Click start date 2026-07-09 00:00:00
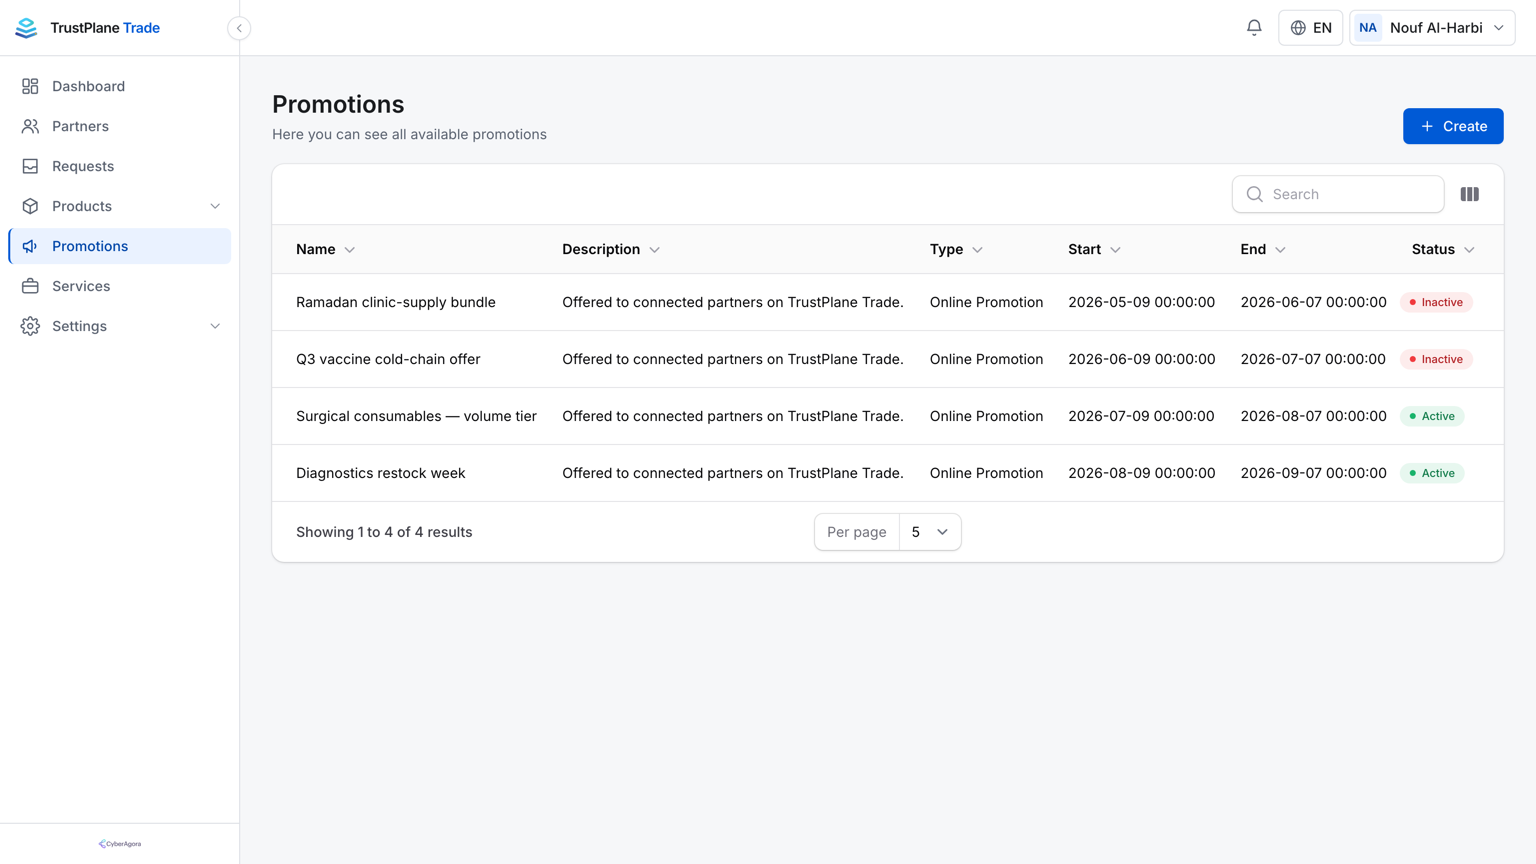Viewport: 1536px width, 864px height. pyautogui.click(x=1141, y=416)
